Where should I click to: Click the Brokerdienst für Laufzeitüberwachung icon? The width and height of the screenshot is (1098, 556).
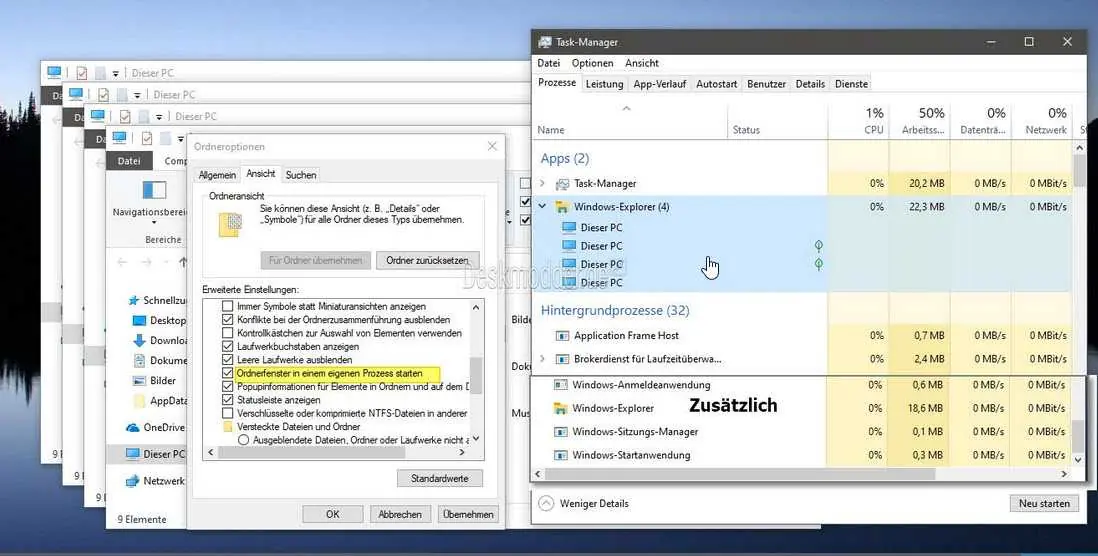point(562,359)
